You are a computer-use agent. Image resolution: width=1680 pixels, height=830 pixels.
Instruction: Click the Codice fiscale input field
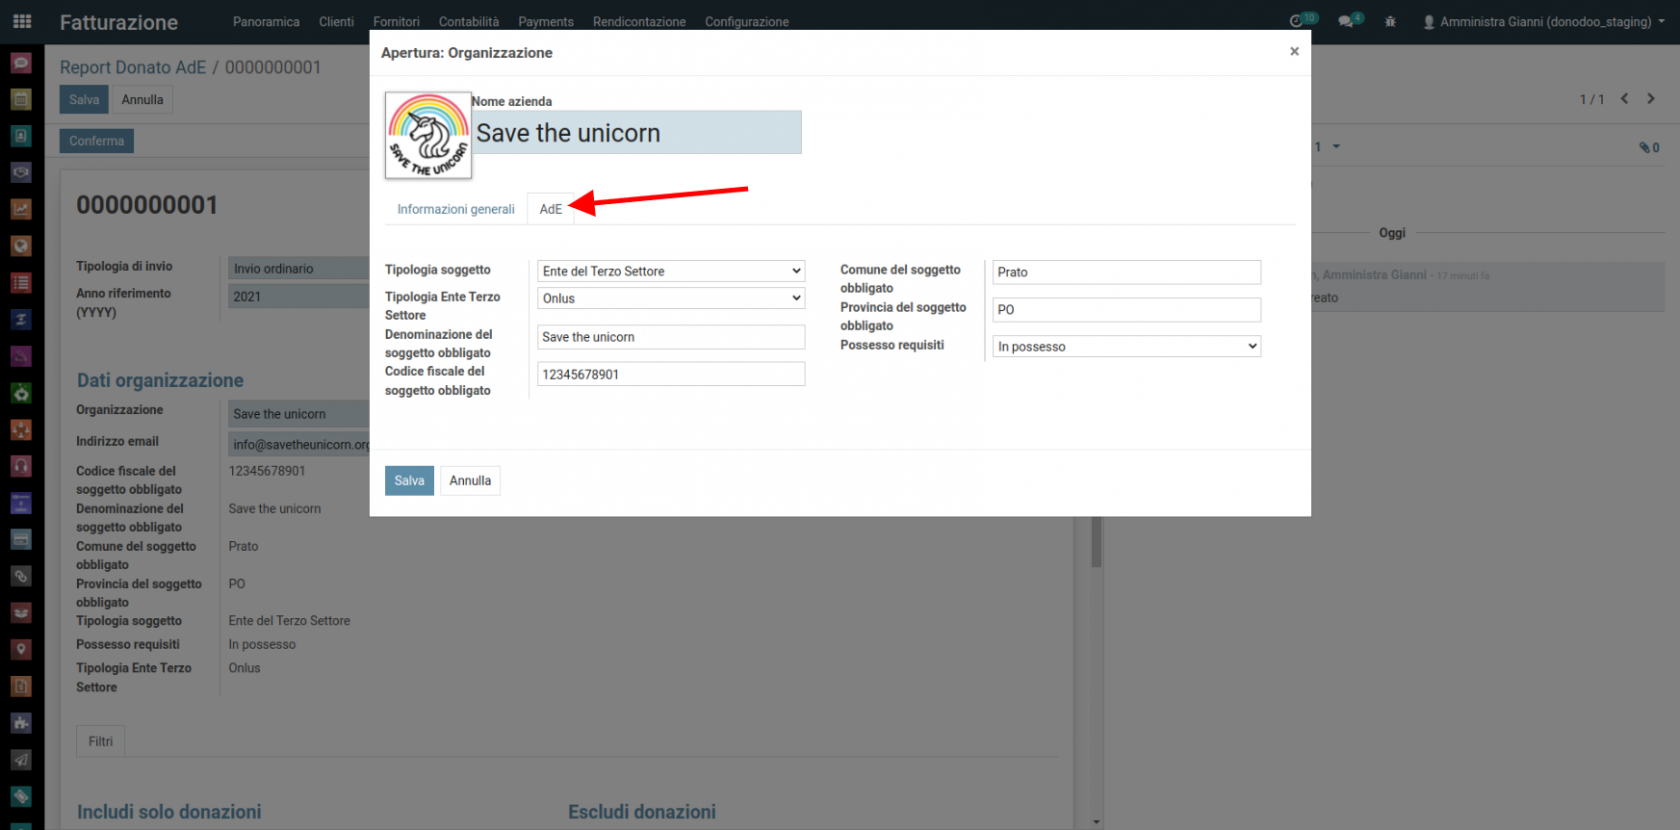(671, 374)
